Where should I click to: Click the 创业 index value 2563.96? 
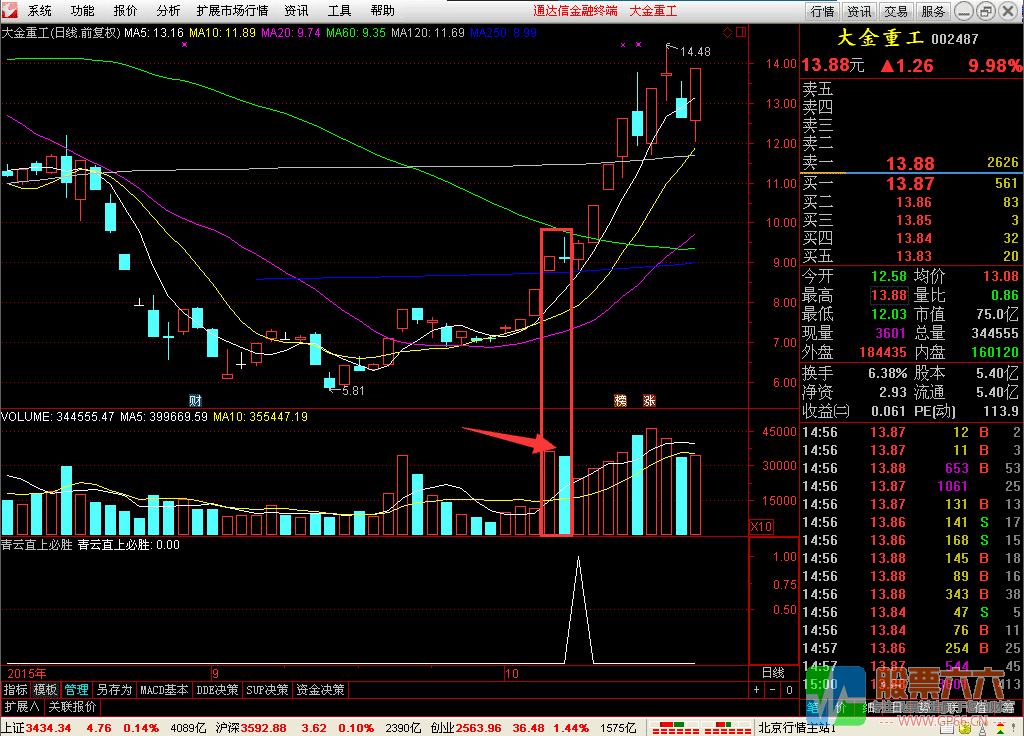click(478, 728)
